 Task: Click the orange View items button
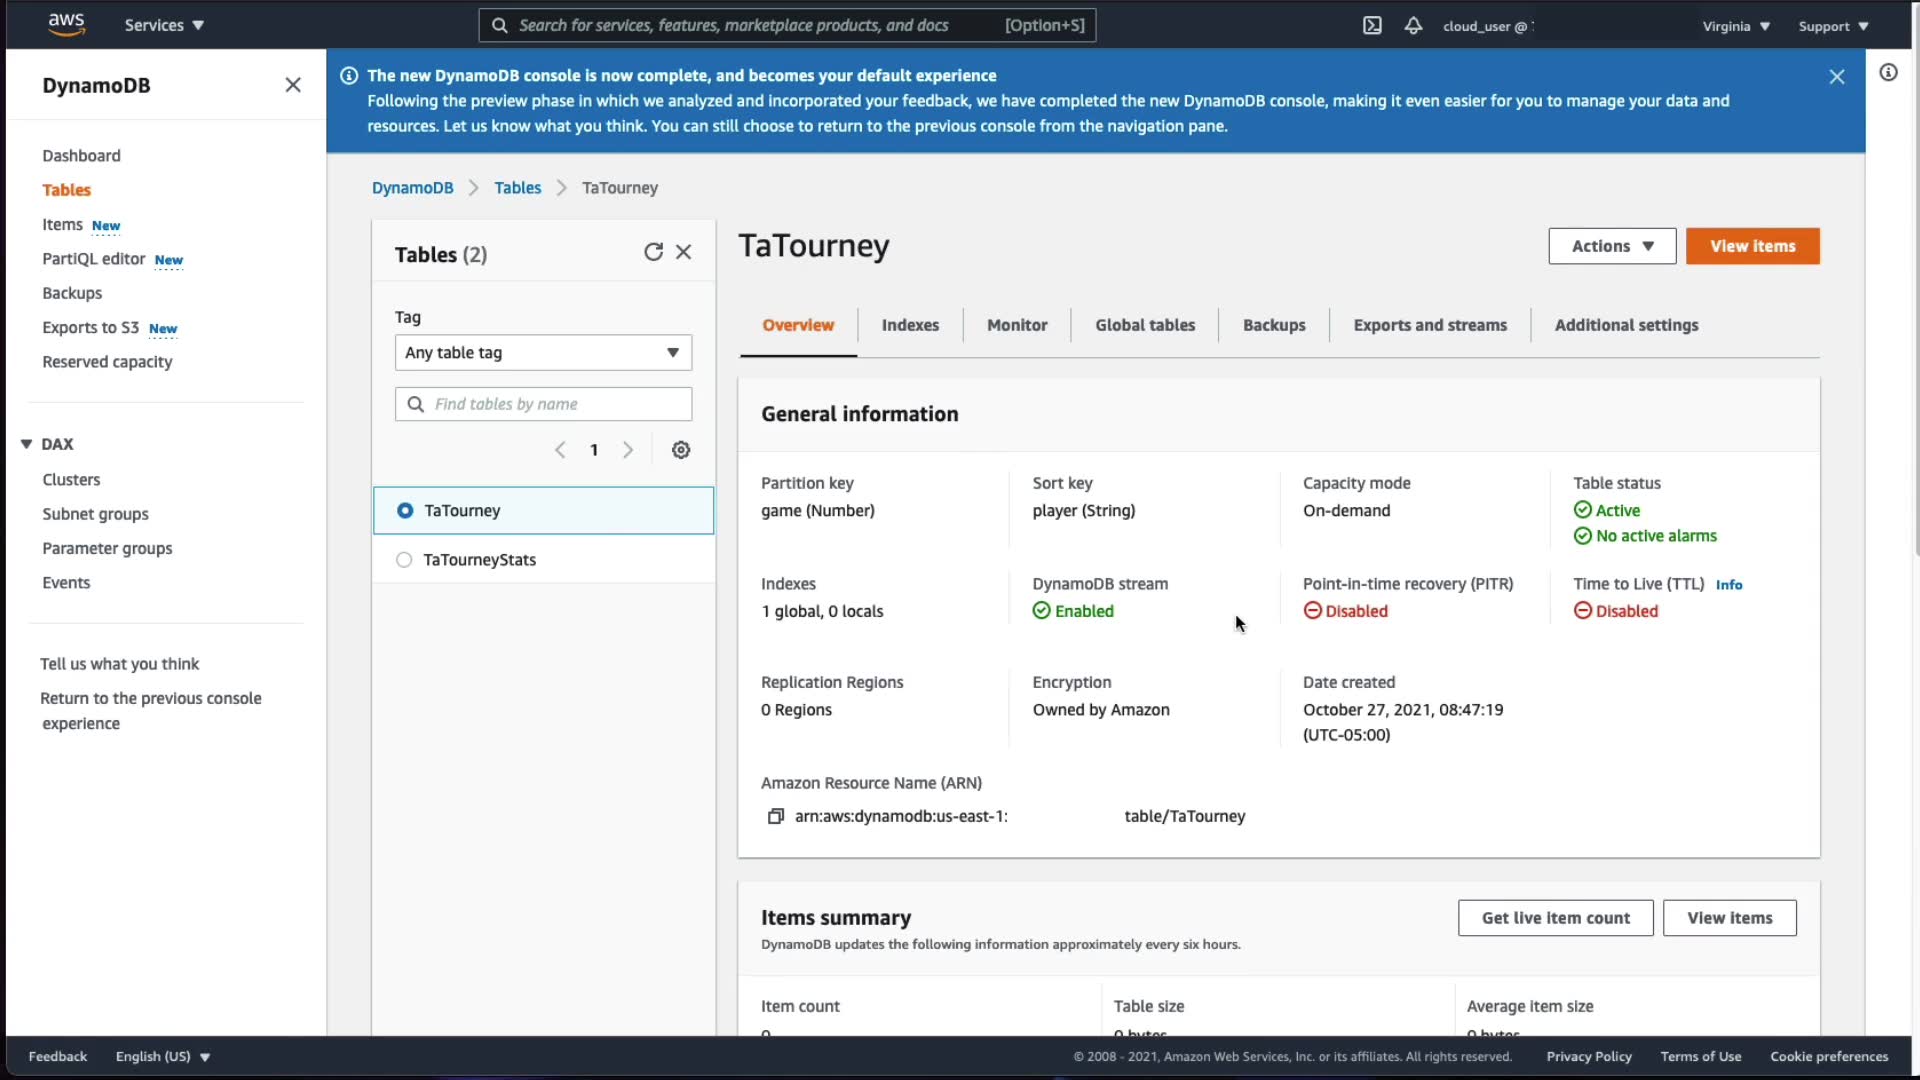pos(1752,246)
